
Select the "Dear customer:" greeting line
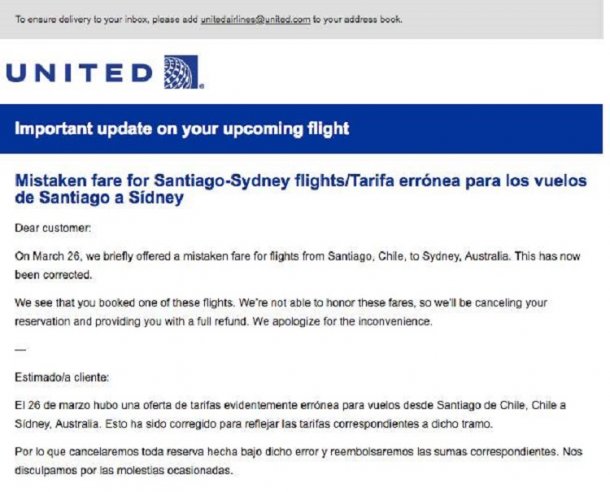[52, 229]
